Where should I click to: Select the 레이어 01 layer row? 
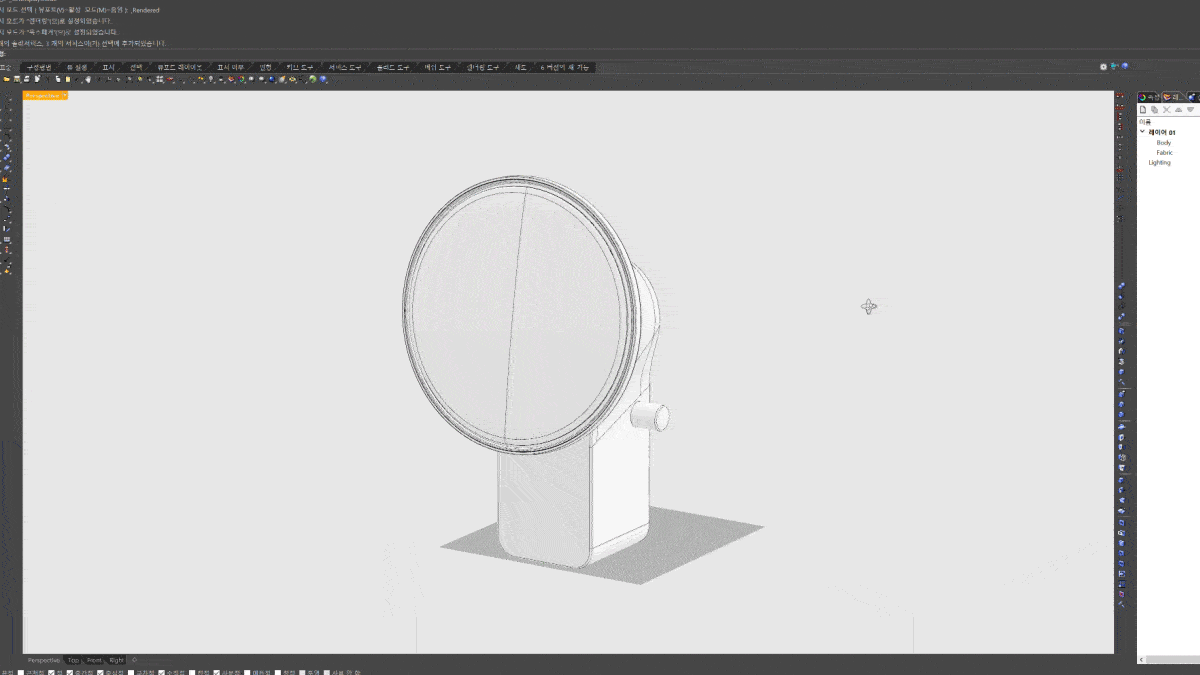1162,132
